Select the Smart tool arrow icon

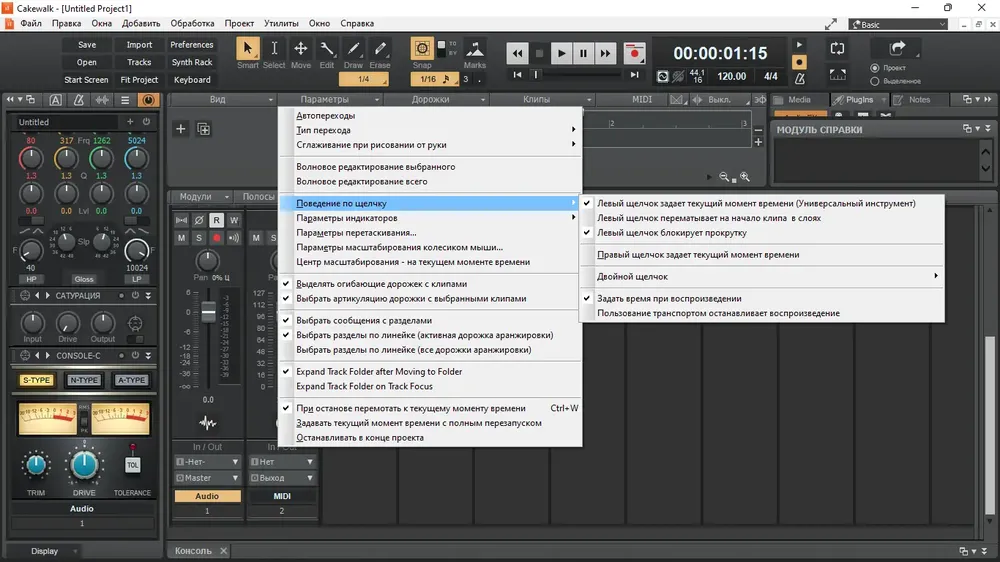[x=247, y=48]
